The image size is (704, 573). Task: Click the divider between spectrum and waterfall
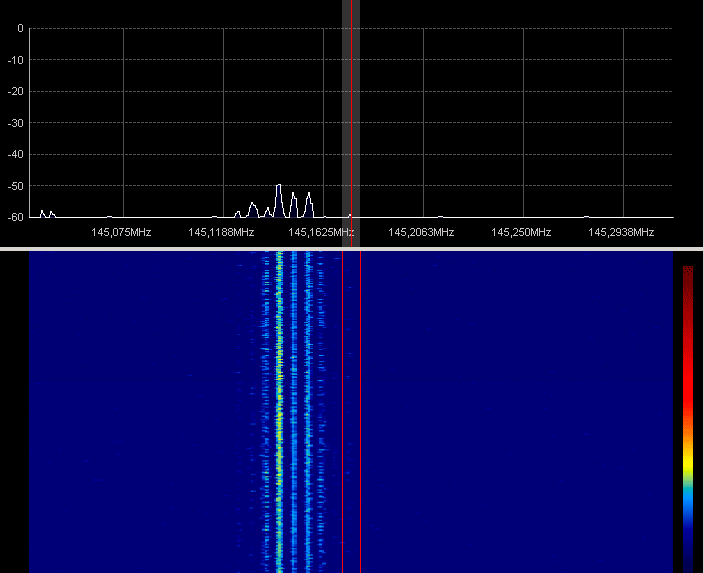pos(352,248)
